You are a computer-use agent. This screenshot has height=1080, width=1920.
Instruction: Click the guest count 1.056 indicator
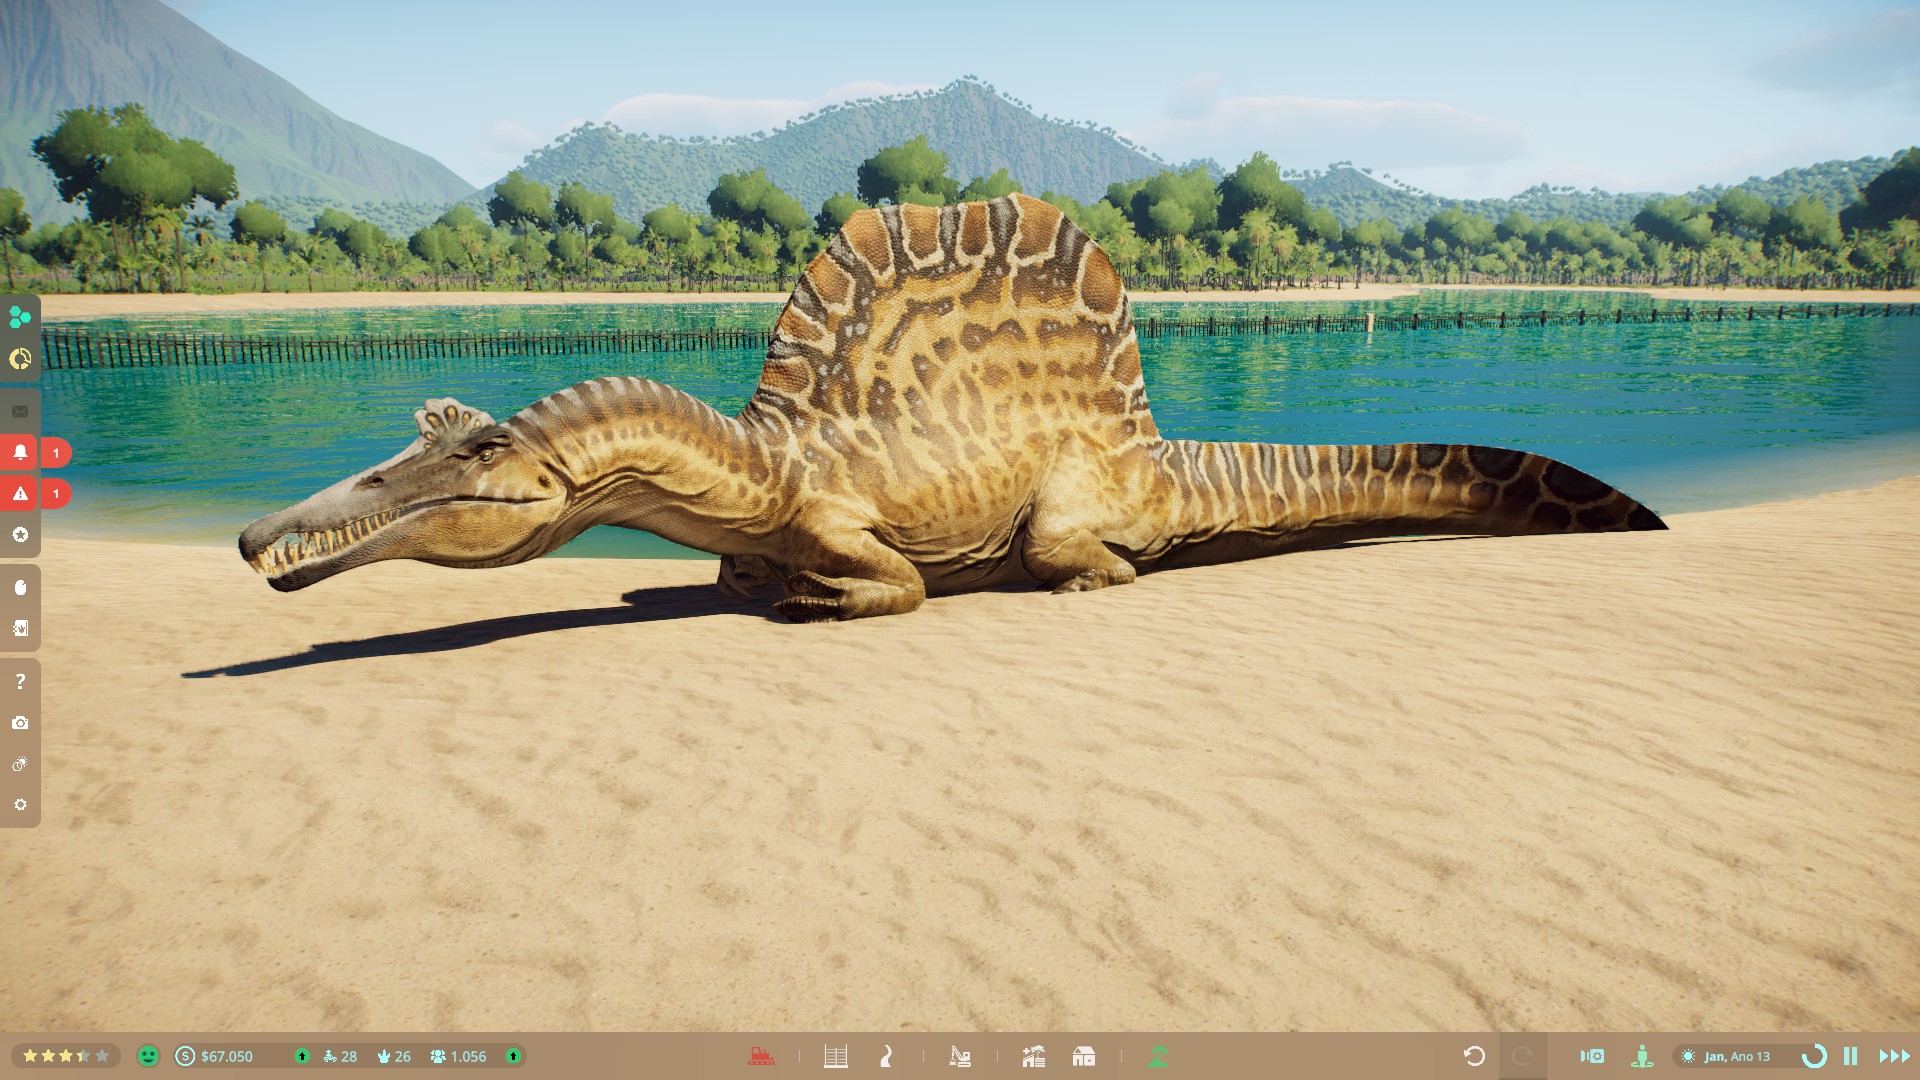coord(458,1056)
